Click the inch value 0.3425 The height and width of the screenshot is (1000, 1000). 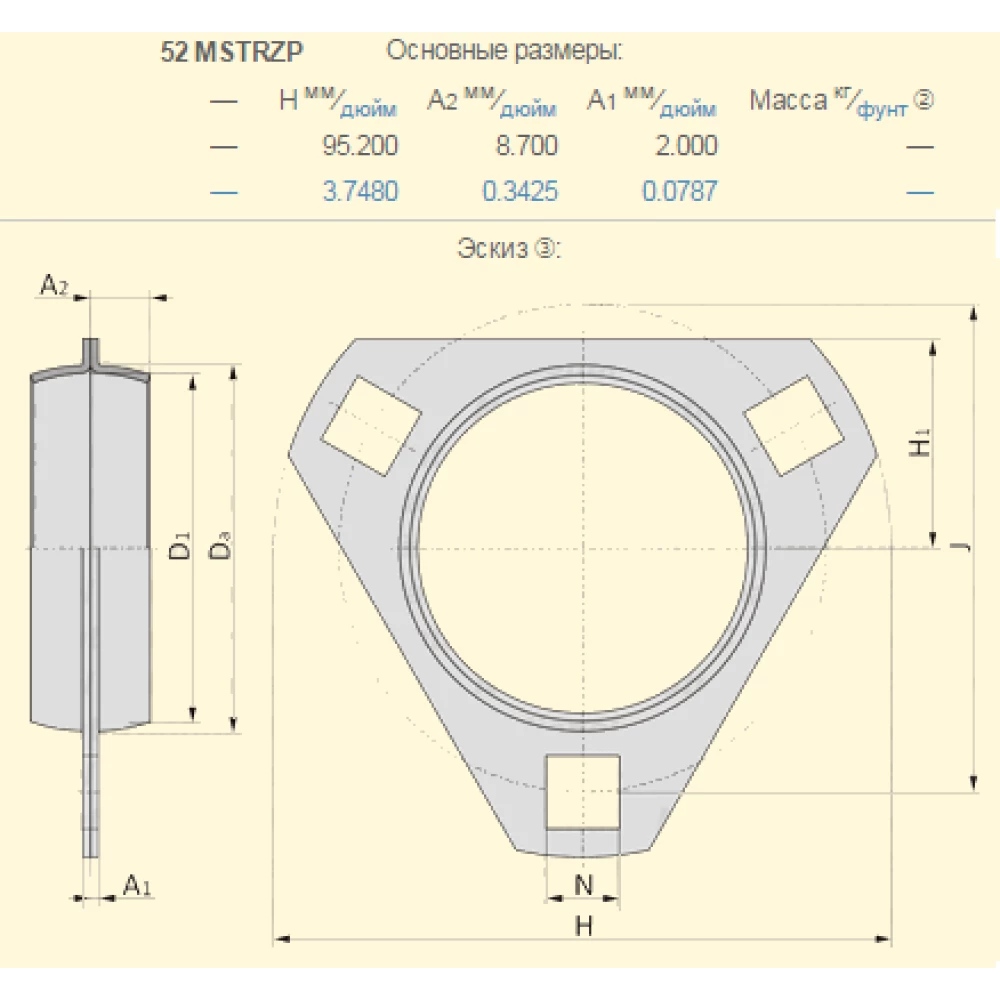click(x=520, y=189)
